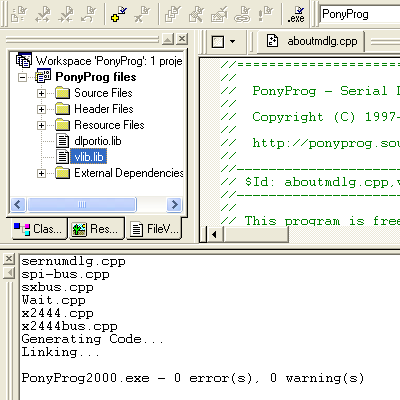Click the Linking... output line
Screen dimensions: 400x400
(x=61, y=352)
